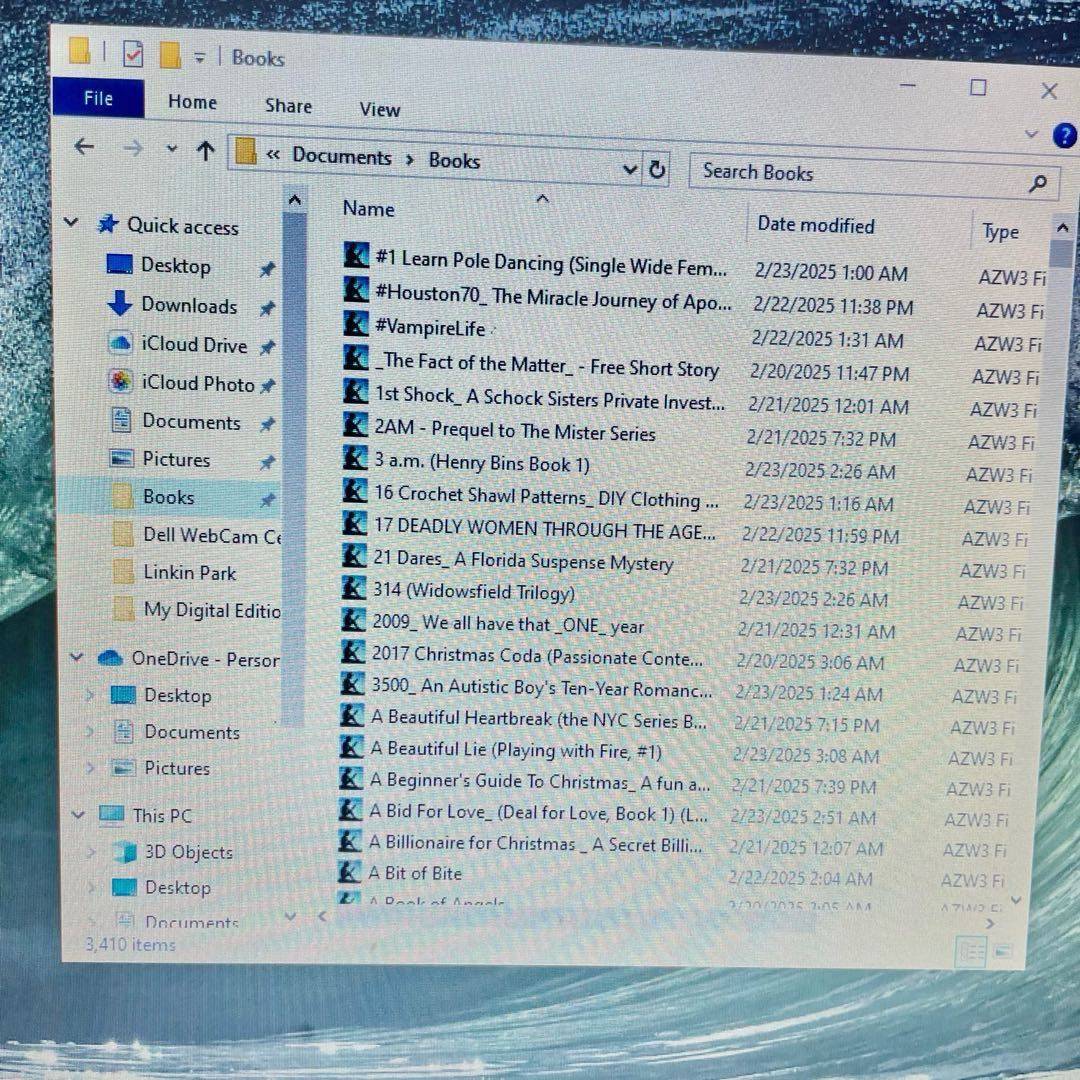Switch to large icons view button
Screen dimensions: 1080x1080
pyautogui.click(x=1003, y=950)
